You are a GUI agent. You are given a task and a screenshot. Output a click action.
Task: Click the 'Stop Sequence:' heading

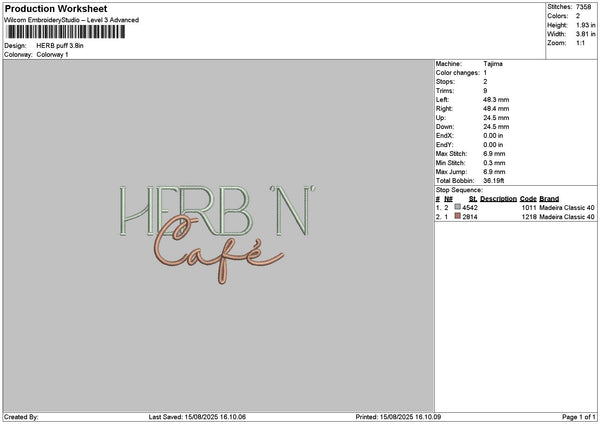coord(459,190)
